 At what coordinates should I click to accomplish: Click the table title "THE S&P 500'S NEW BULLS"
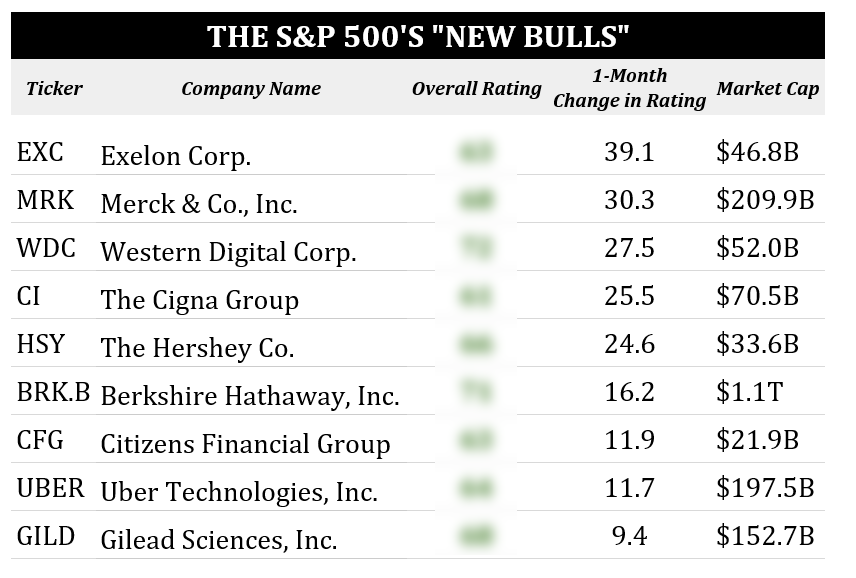[418, 37]
